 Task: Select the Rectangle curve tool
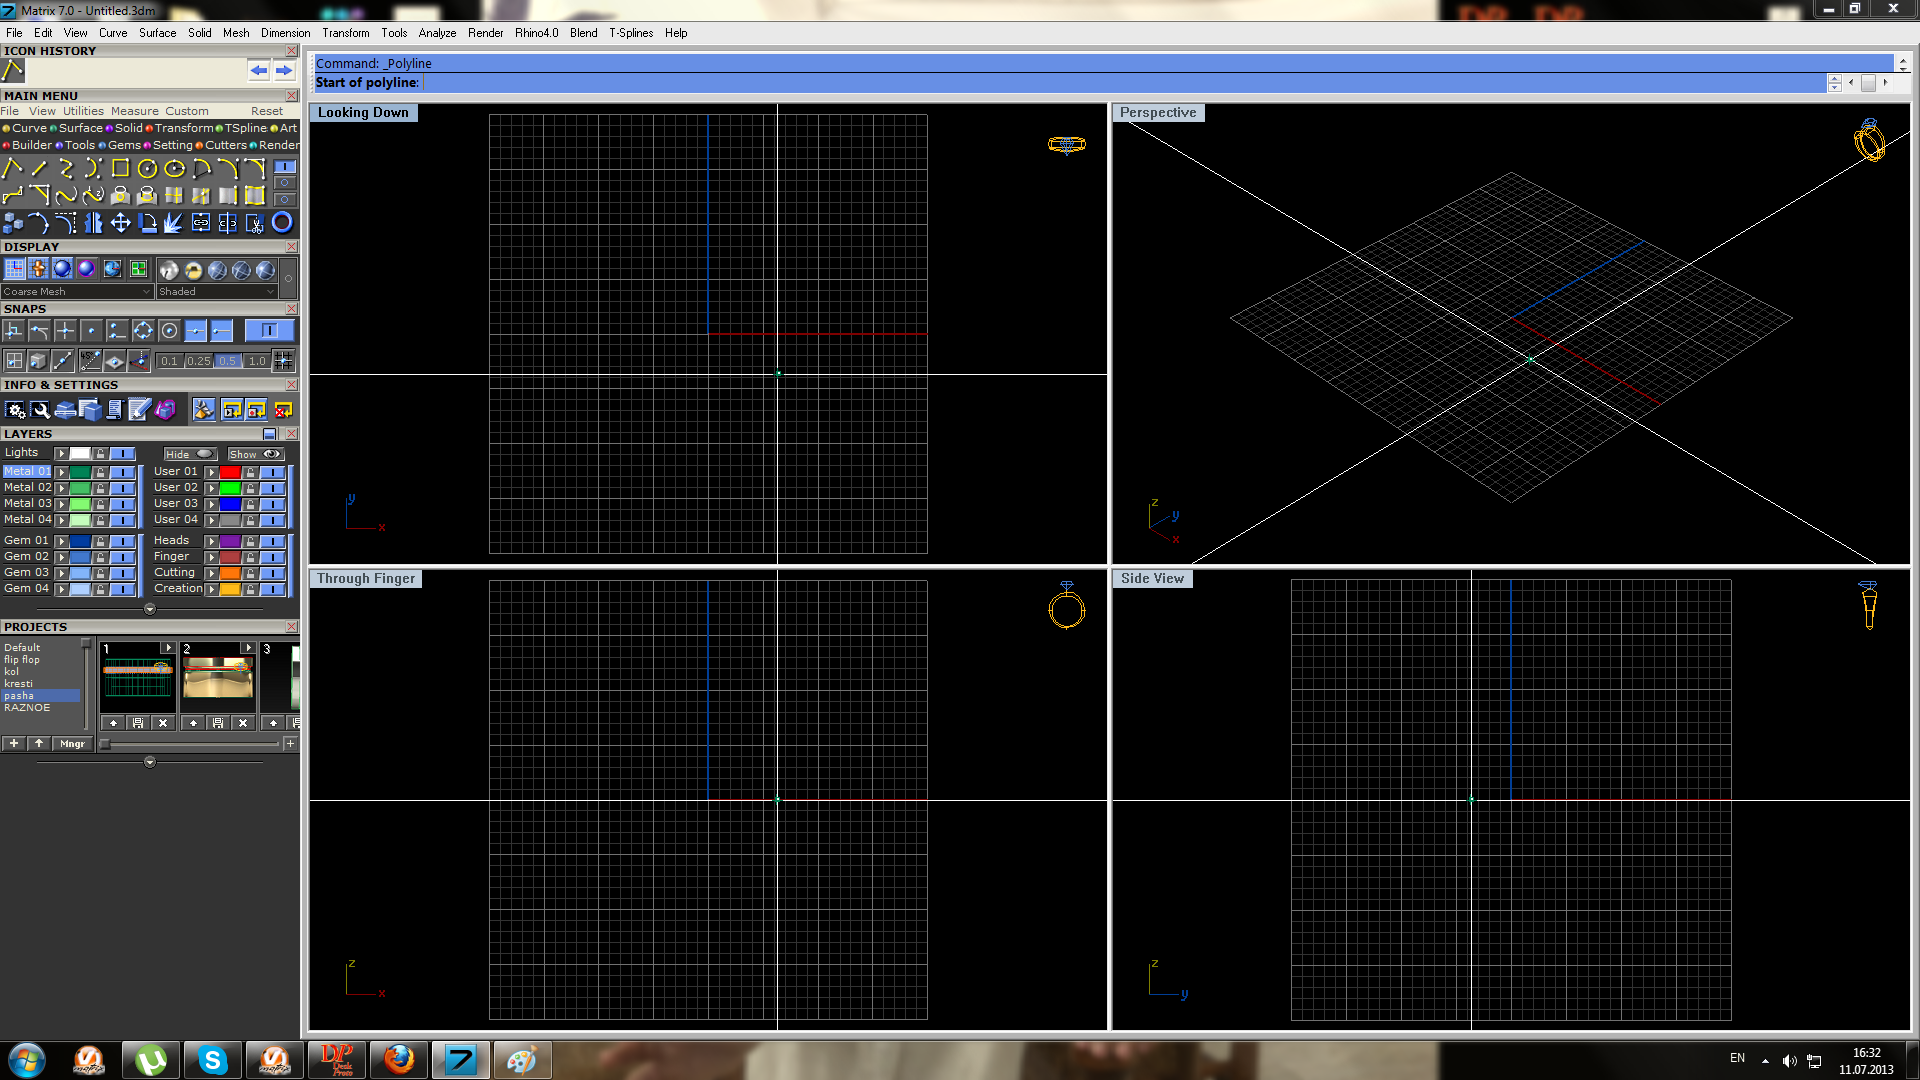(x=120, y=168)
